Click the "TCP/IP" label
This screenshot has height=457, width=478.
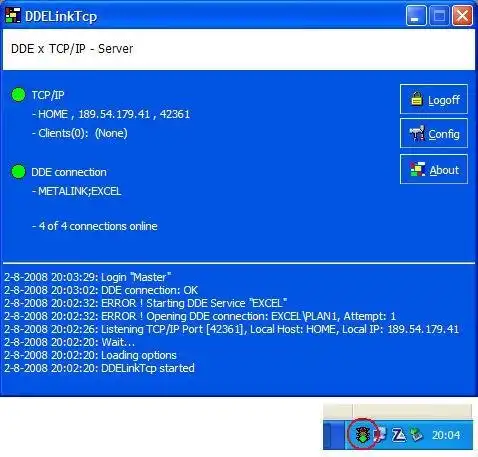(48, 95)
